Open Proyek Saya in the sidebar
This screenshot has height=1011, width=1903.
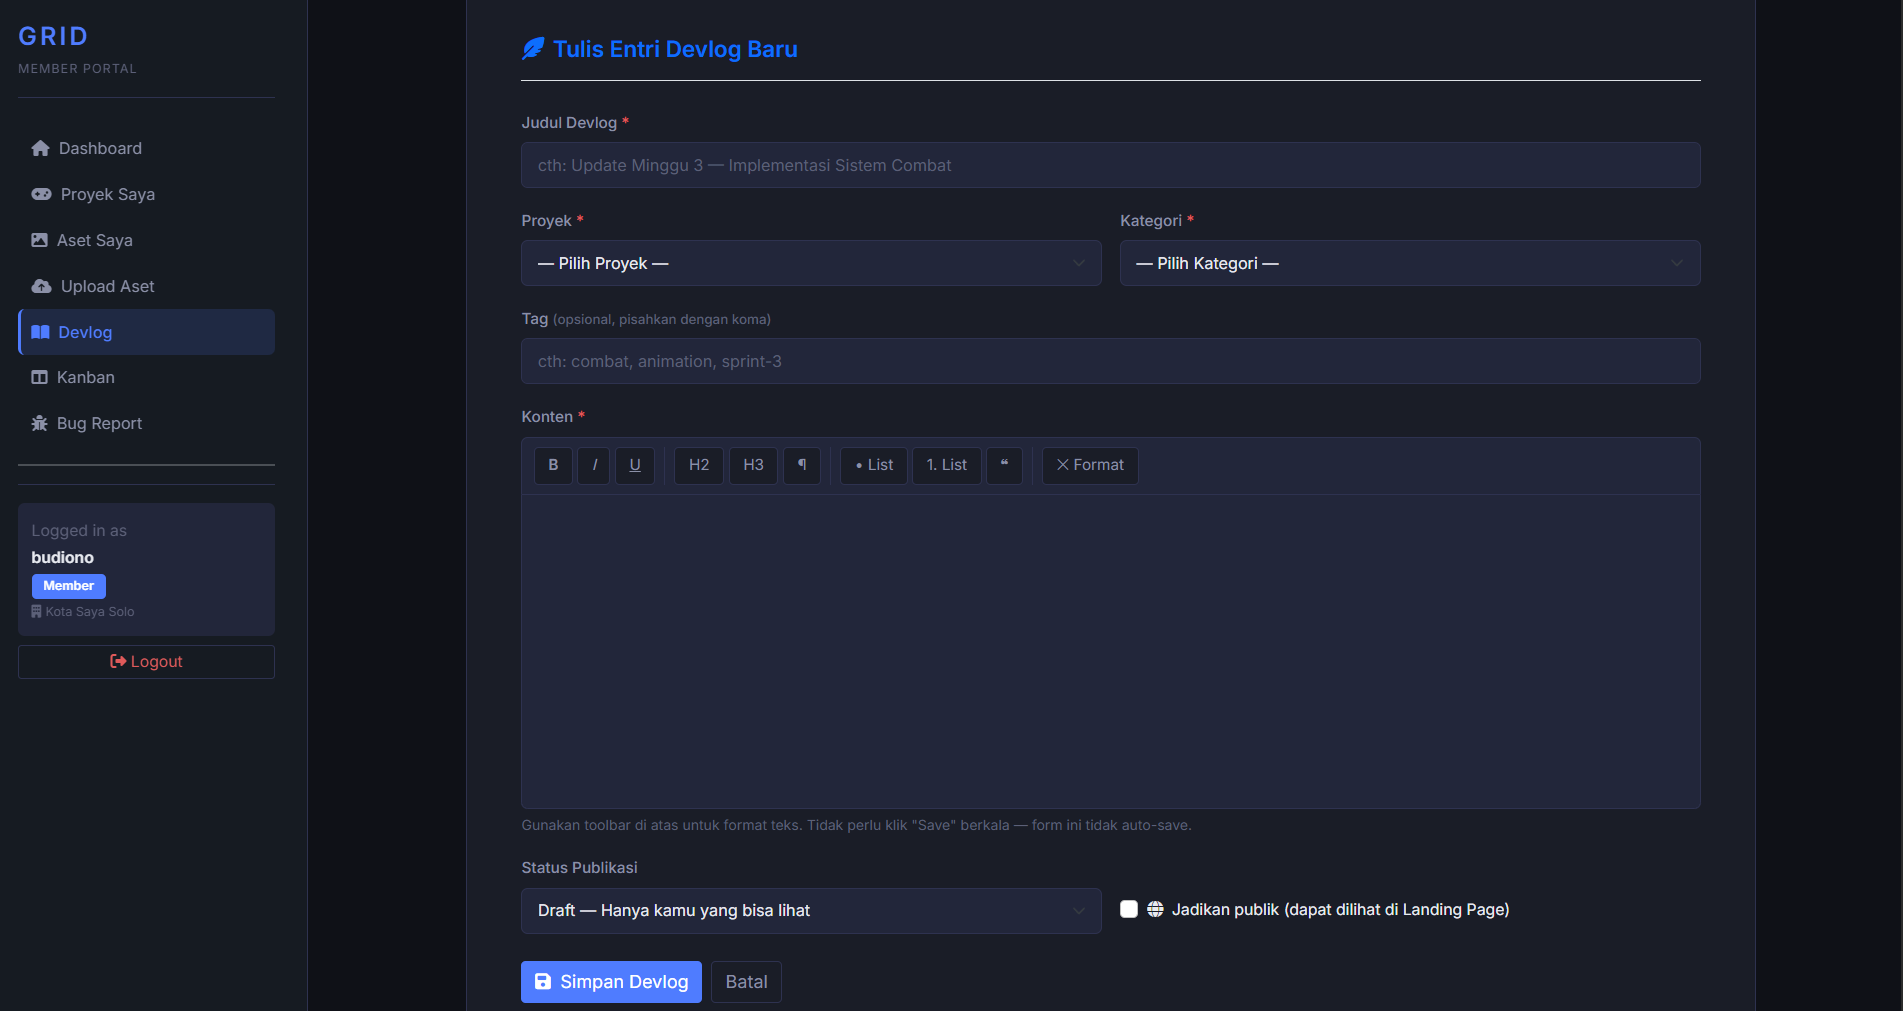point(146,194)
